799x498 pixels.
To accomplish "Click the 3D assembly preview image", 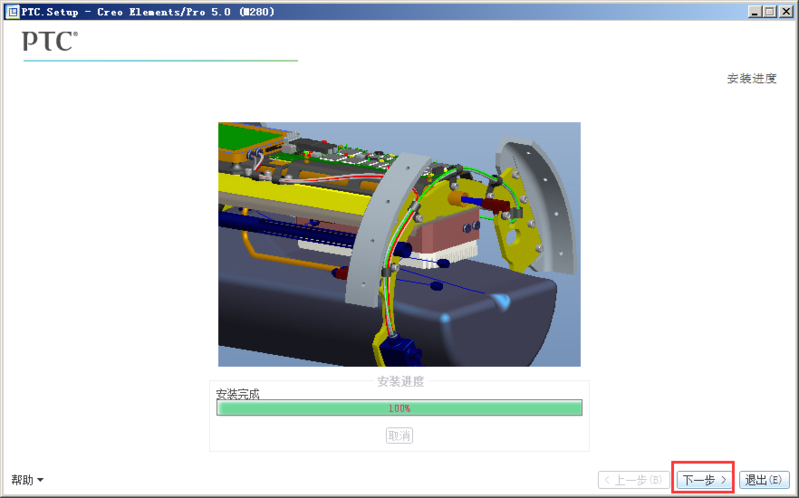I will 399,244.
